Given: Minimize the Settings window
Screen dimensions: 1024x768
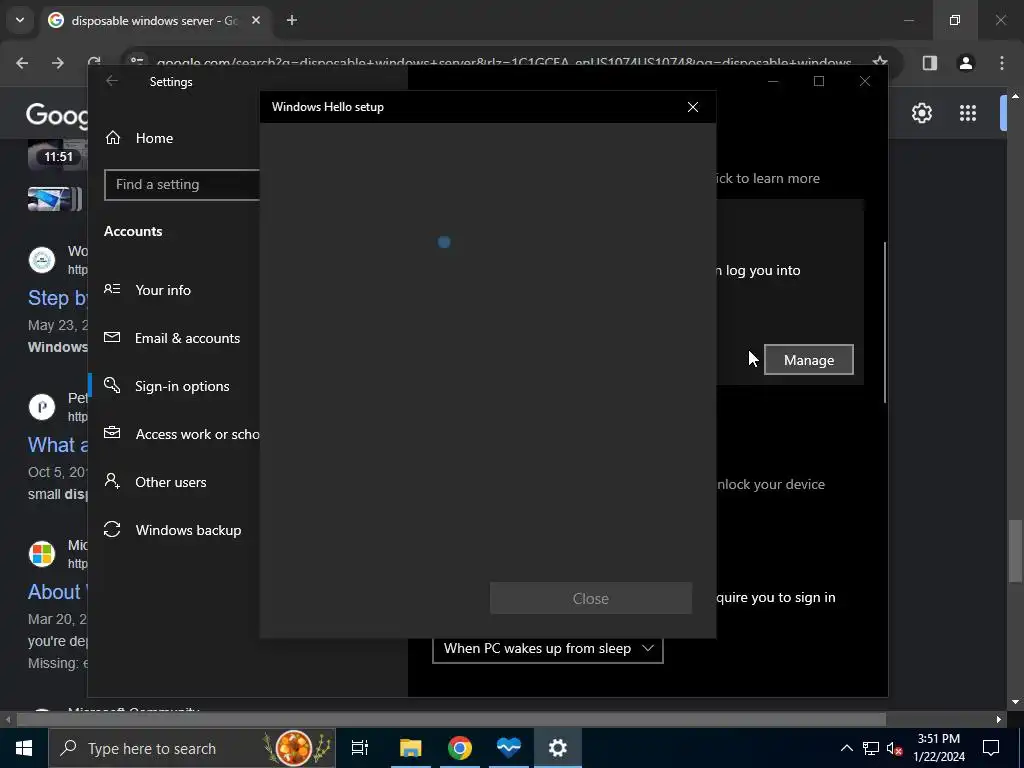Looking at the screenshot, I should (x=773, y=81).
